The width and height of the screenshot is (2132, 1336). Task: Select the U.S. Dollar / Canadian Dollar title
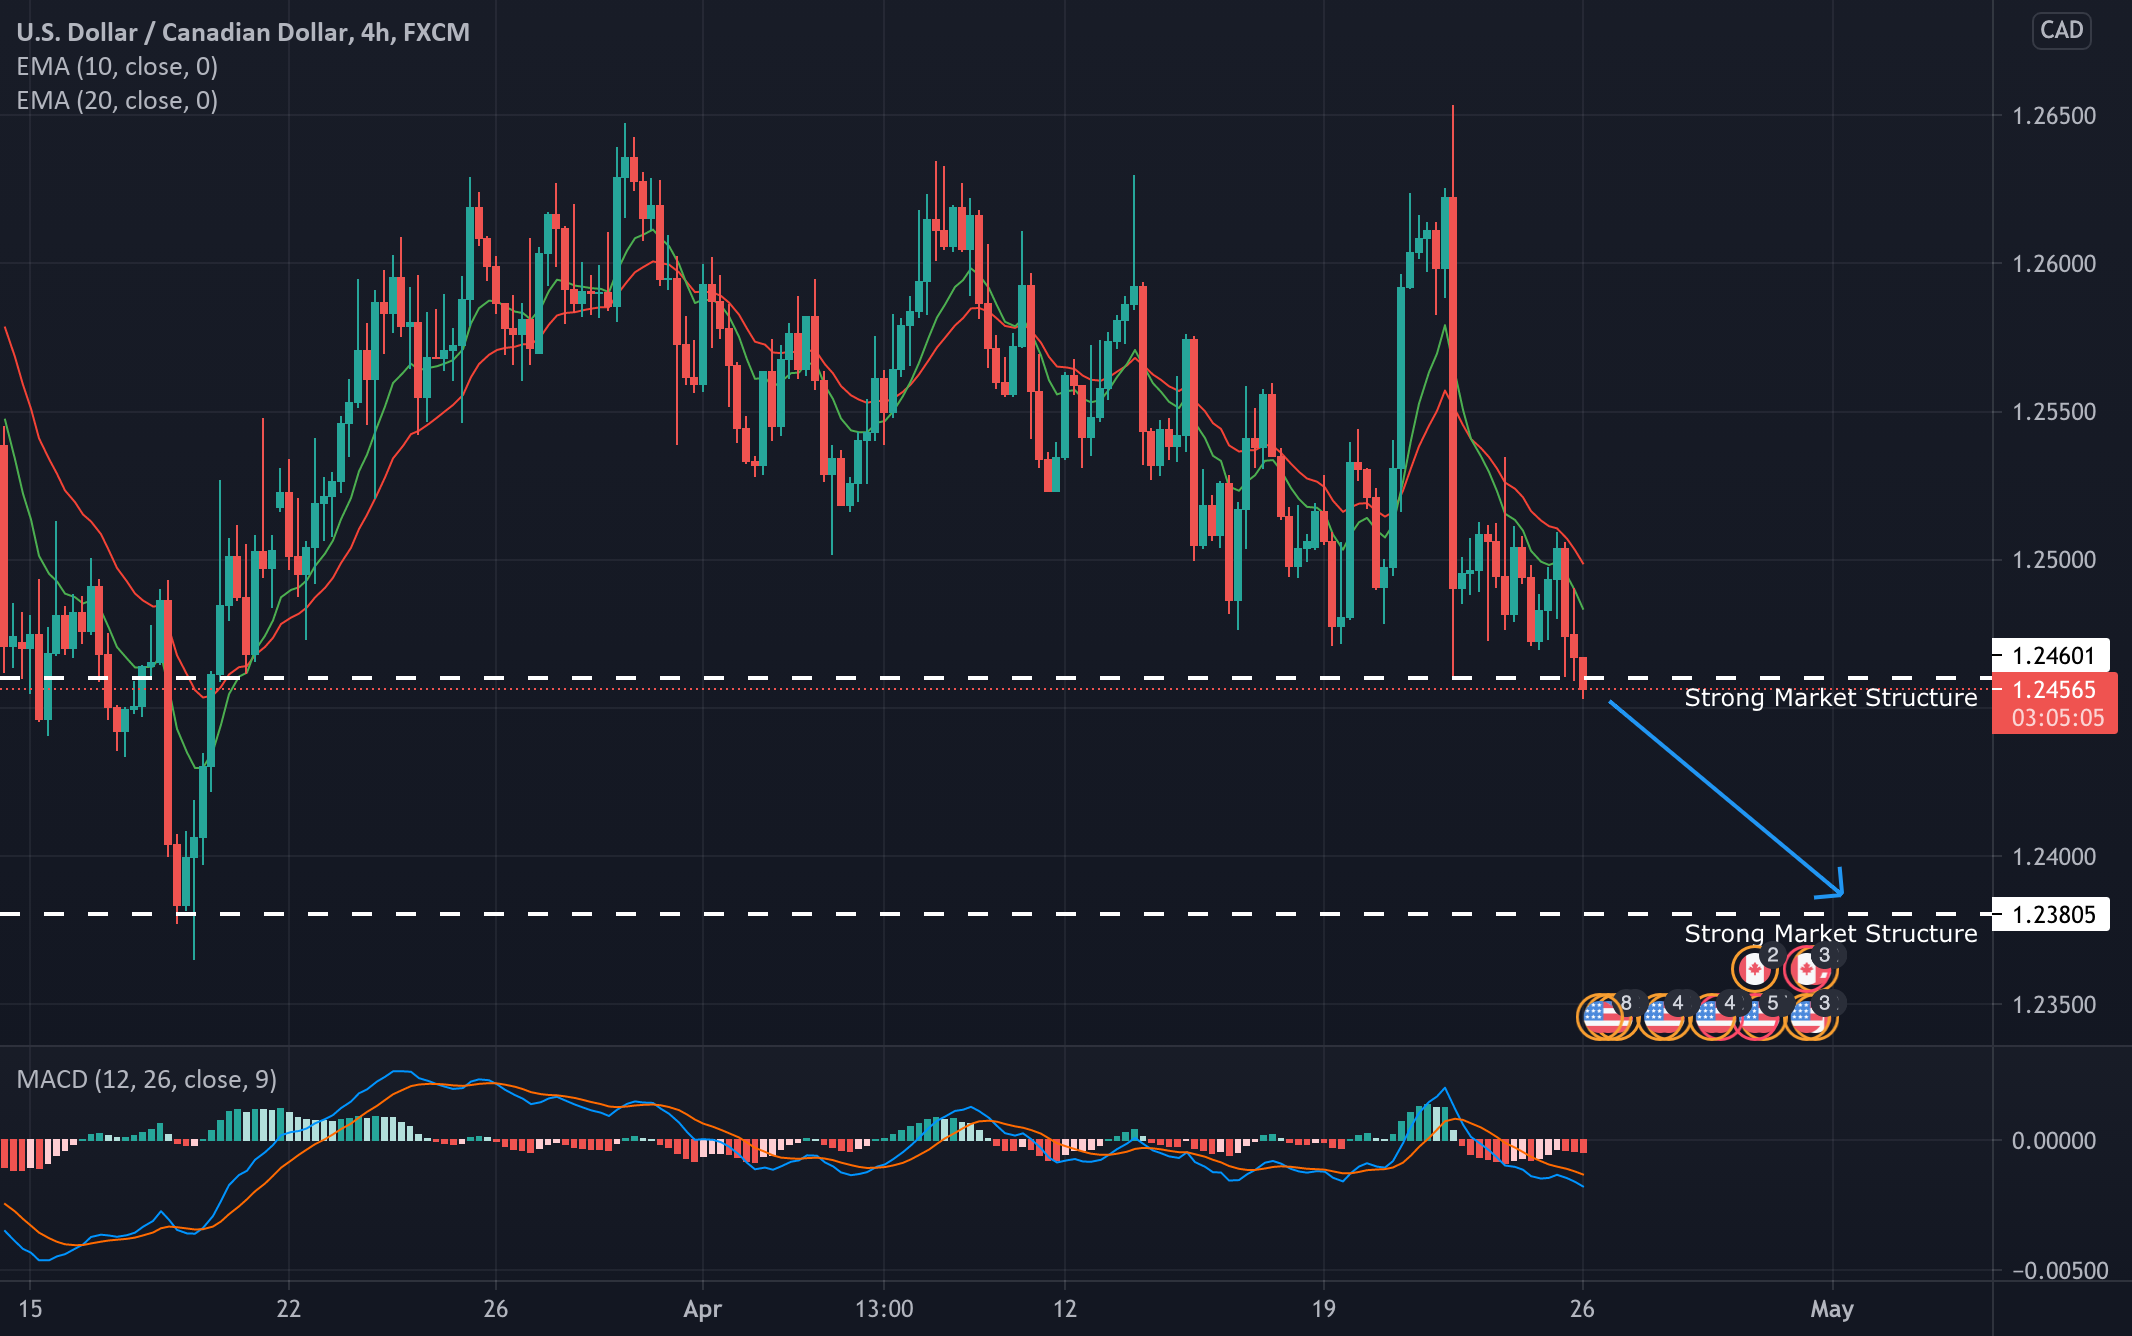[243, 32]
